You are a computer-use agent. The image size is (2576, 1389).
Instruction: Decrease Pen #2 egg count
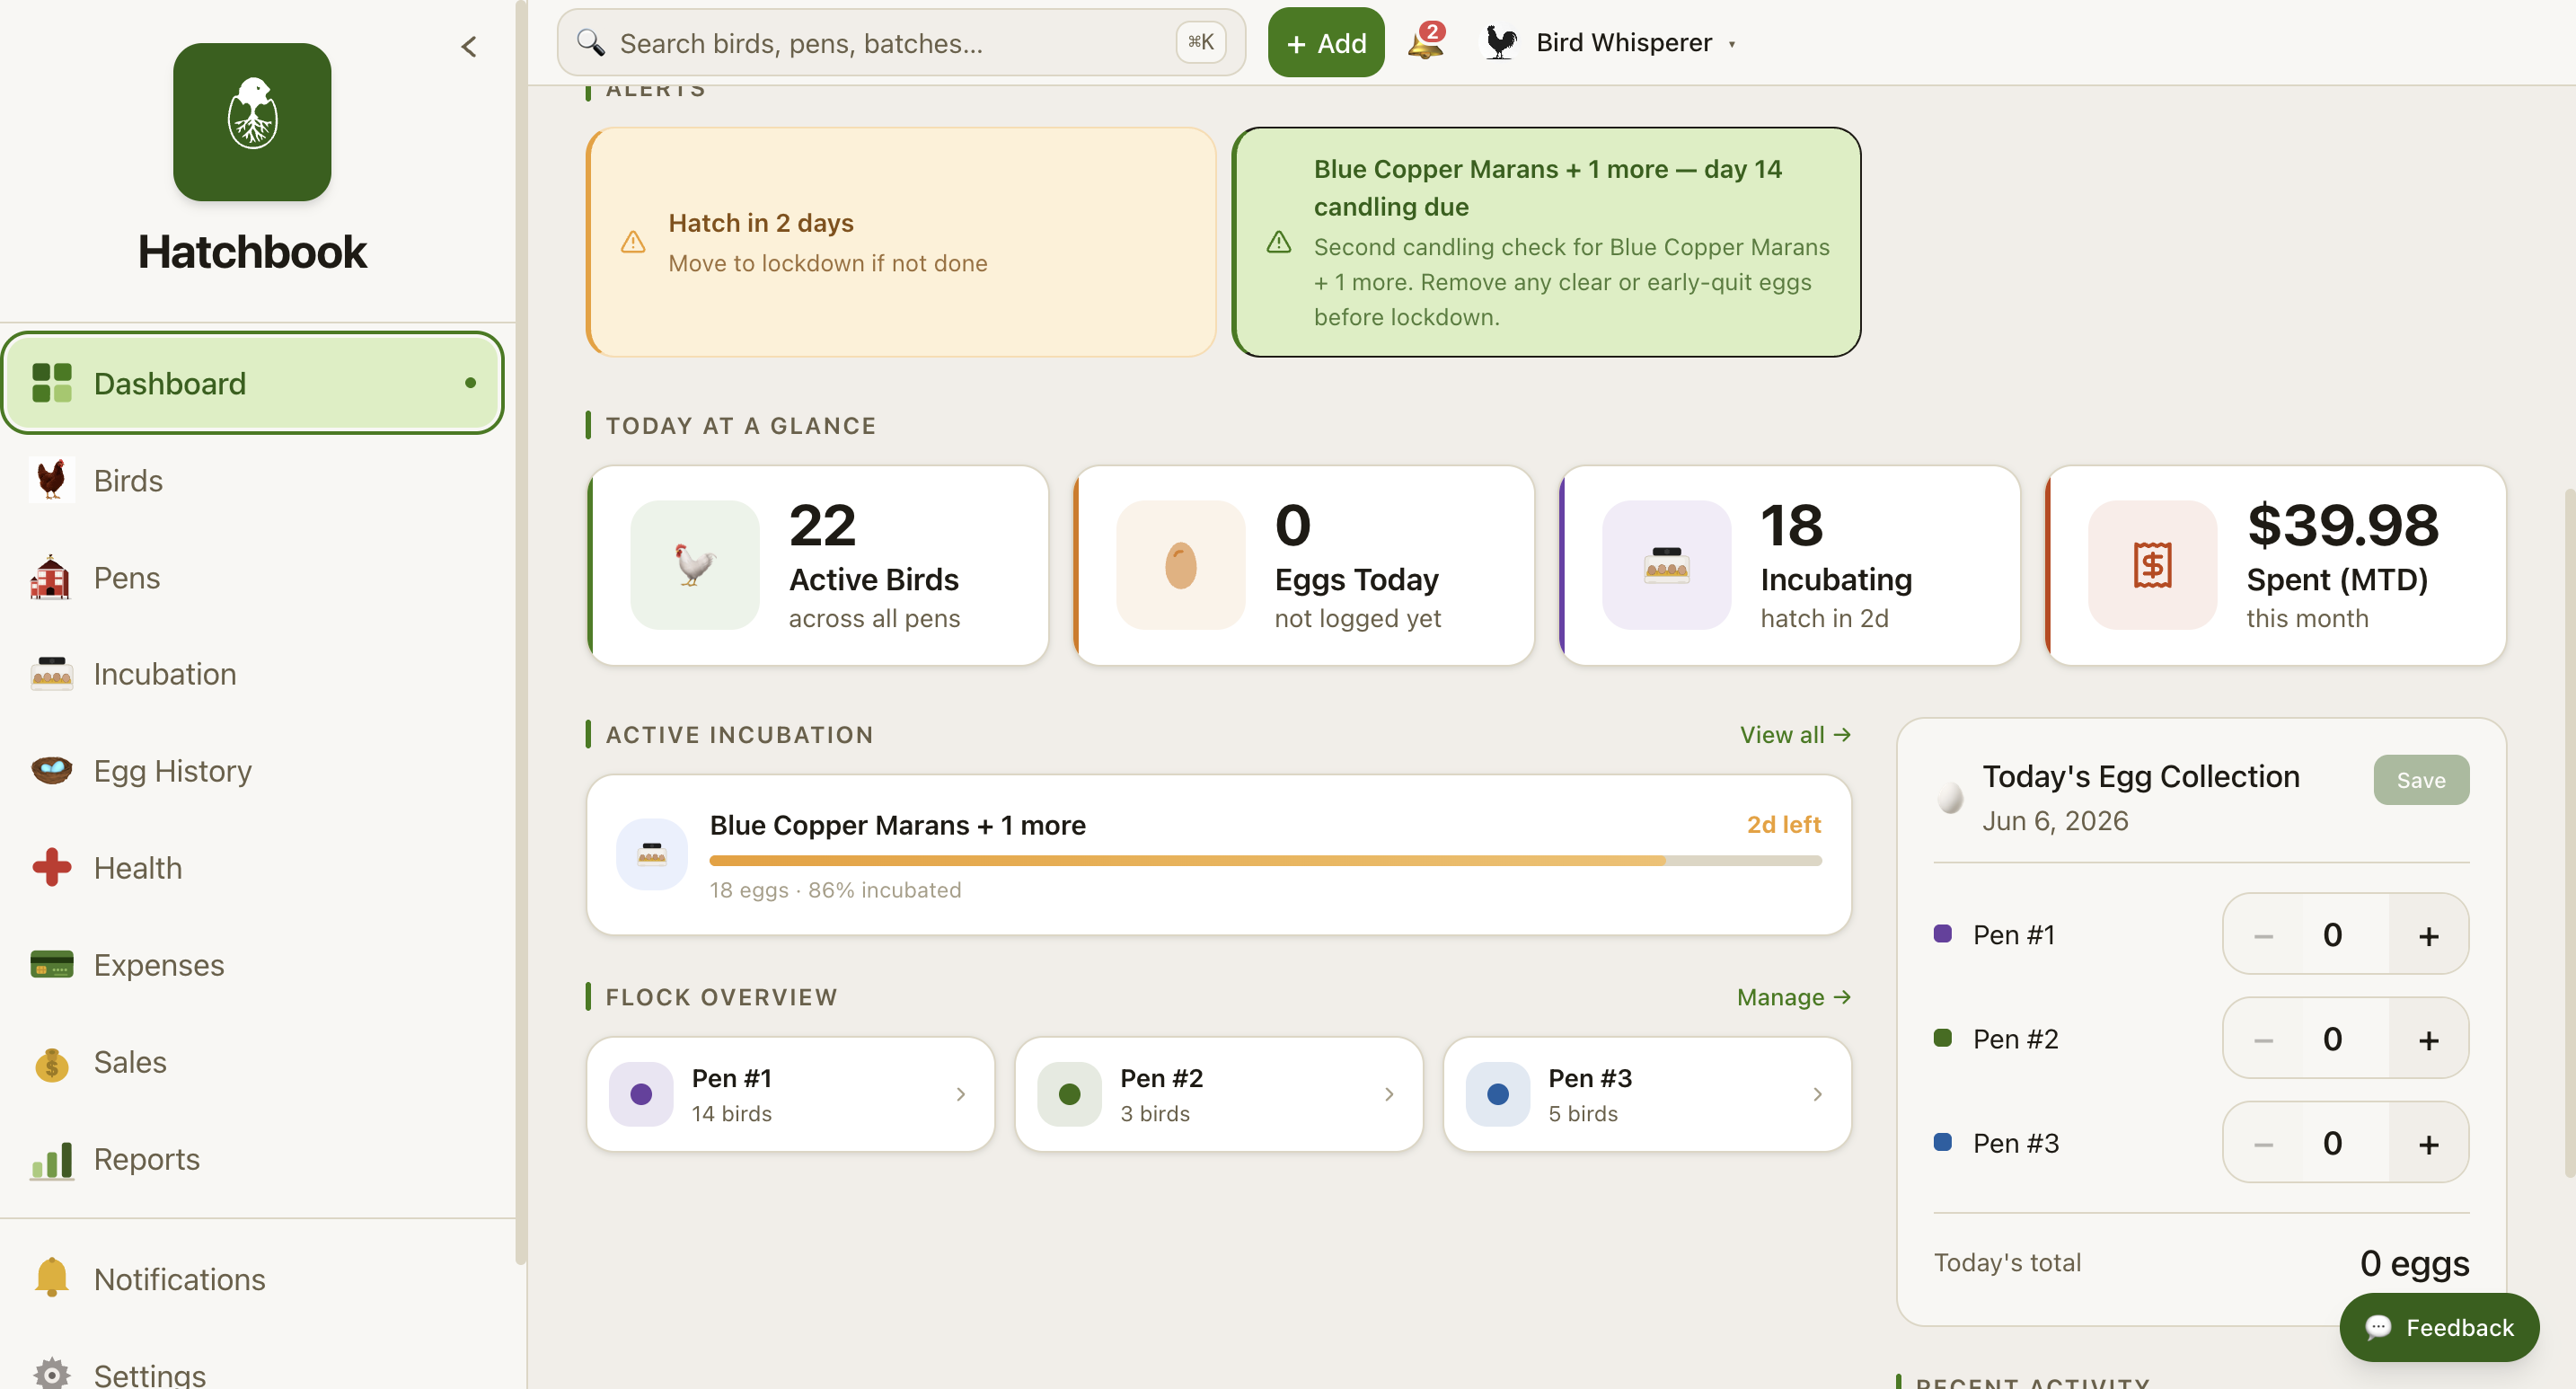tap(2264, 1039)
